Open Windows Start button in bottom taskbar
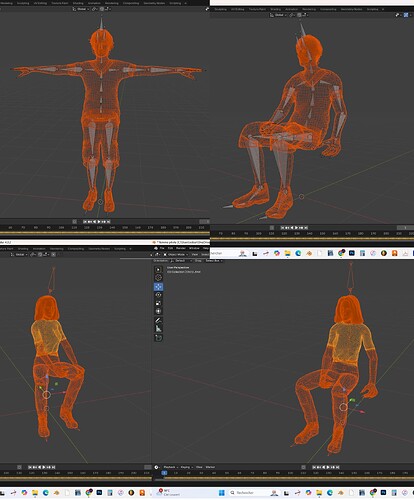414x500 pixels. pos(222,493)
